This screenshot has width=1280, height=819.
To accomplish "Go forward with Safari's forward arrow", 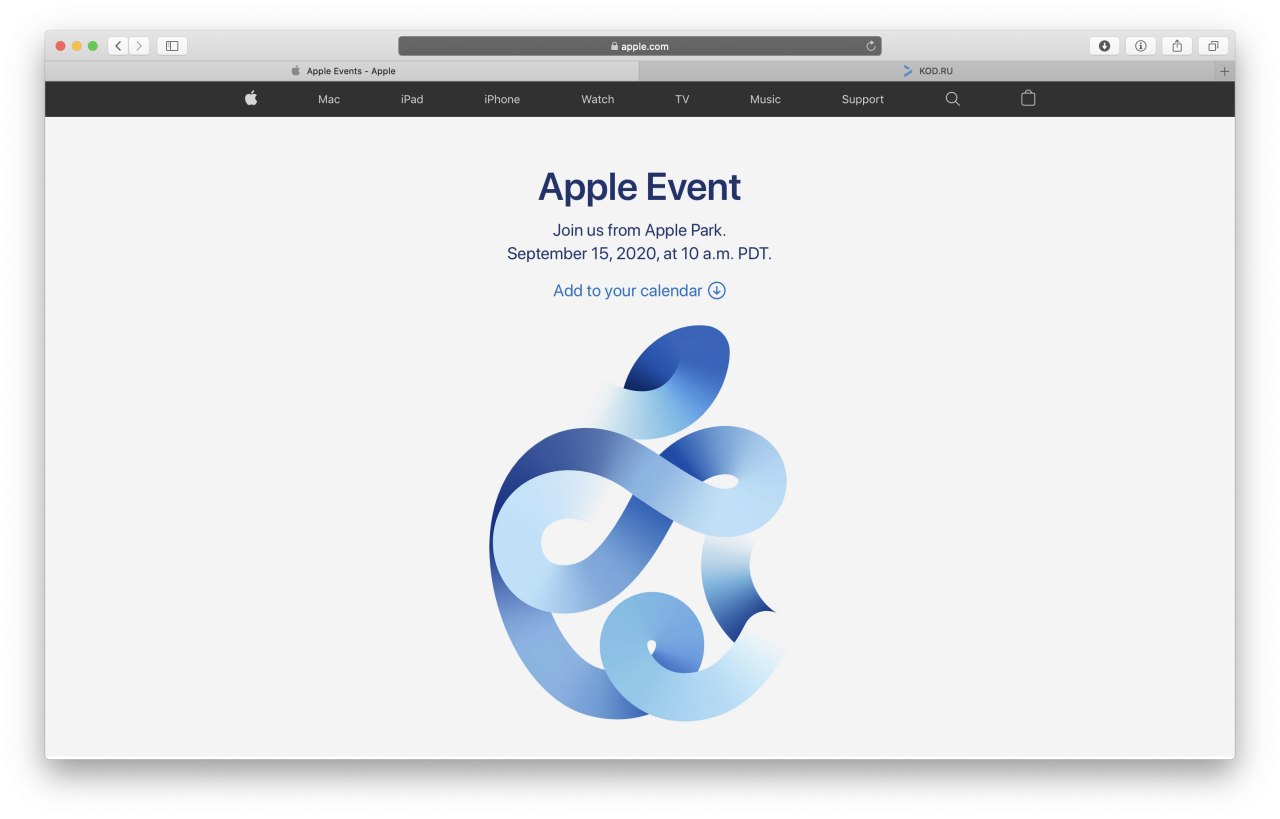I will 139,46.
